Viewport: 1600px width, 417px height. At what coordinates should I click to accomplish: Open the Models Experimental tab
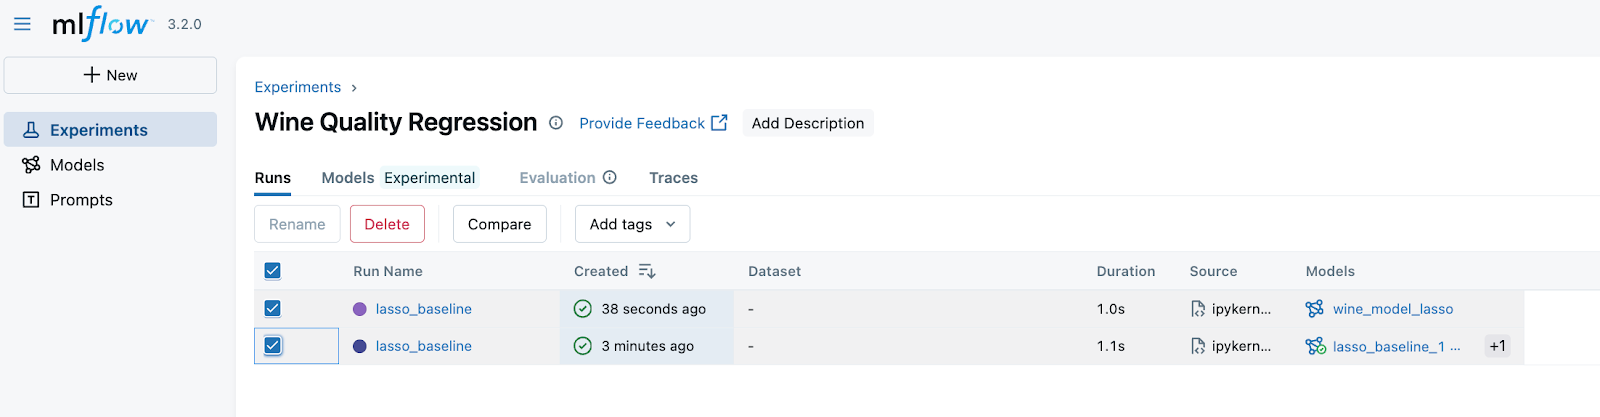[x=398, y=178]
